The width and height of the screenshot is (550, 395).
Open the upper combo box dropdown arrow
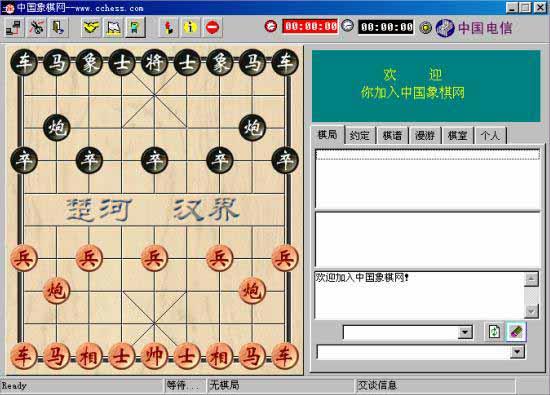coord(465,332)
